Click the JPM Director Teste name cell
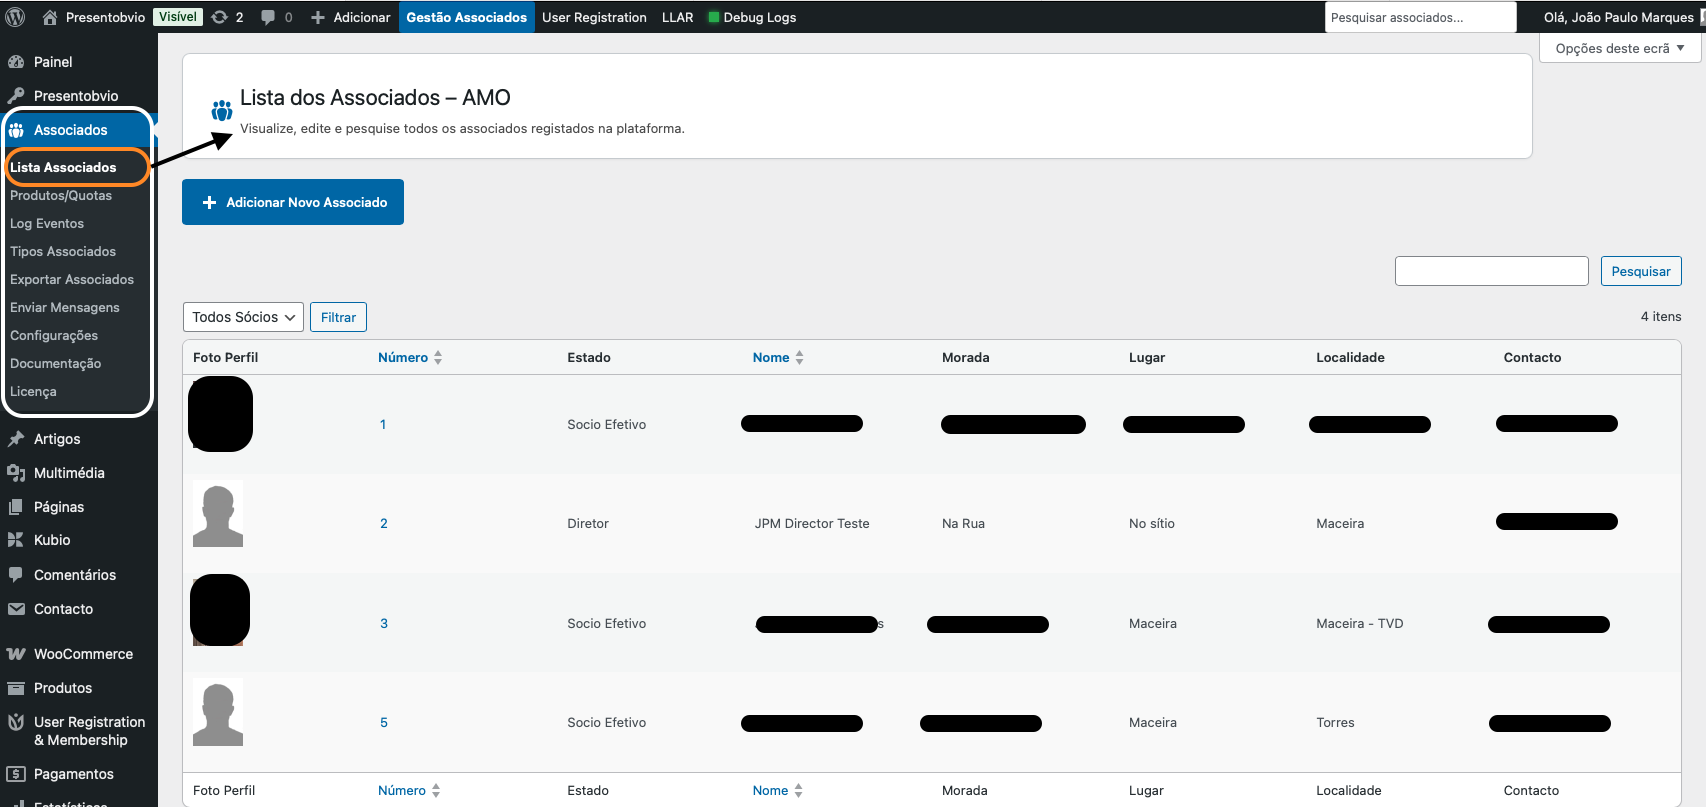Viewport: 1706px width, 807px height. 812,523
